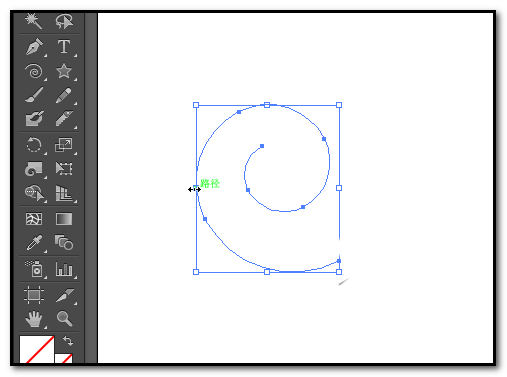
Task: Select the Shape Builder tool
Action: pos(34,193)
